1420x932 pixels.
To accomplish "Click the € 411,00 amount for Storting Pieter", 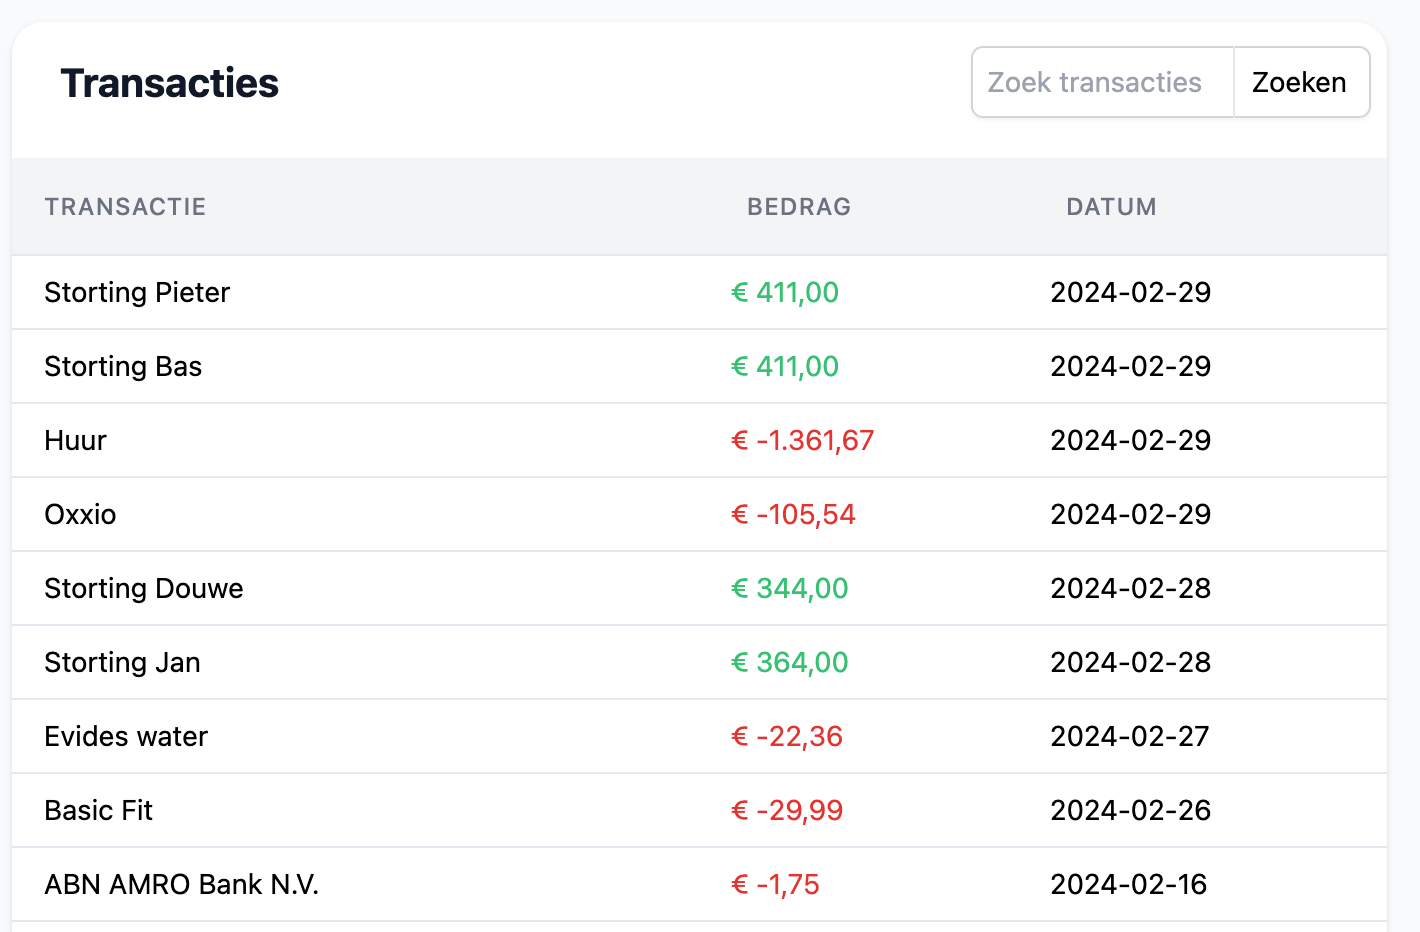I will click(784, 292).
